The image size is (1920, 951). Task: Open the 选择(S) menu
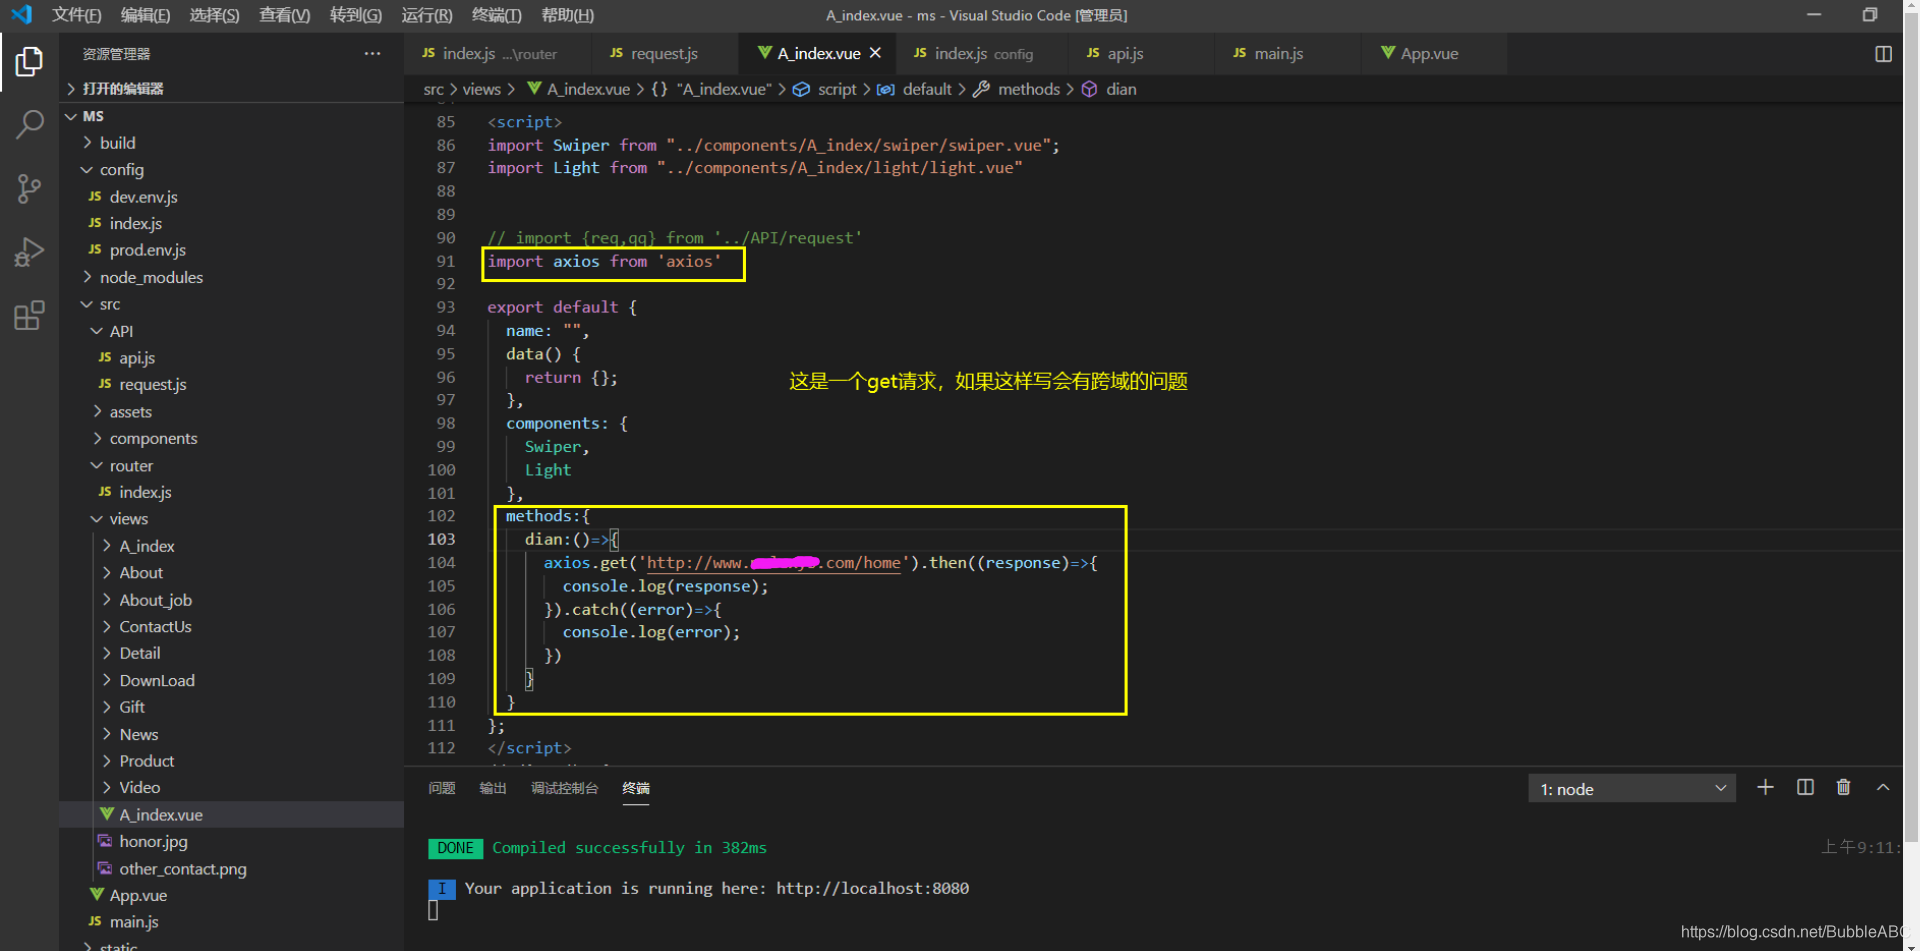[215, 15]
